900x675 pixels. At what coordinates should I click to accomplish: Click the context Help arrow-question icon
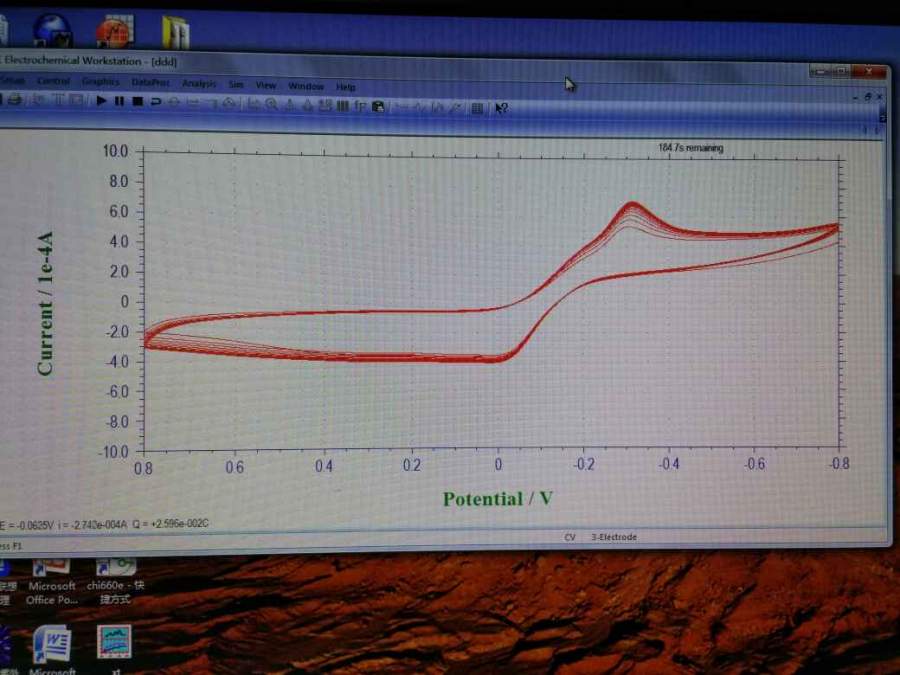click(x=501, y=108)
